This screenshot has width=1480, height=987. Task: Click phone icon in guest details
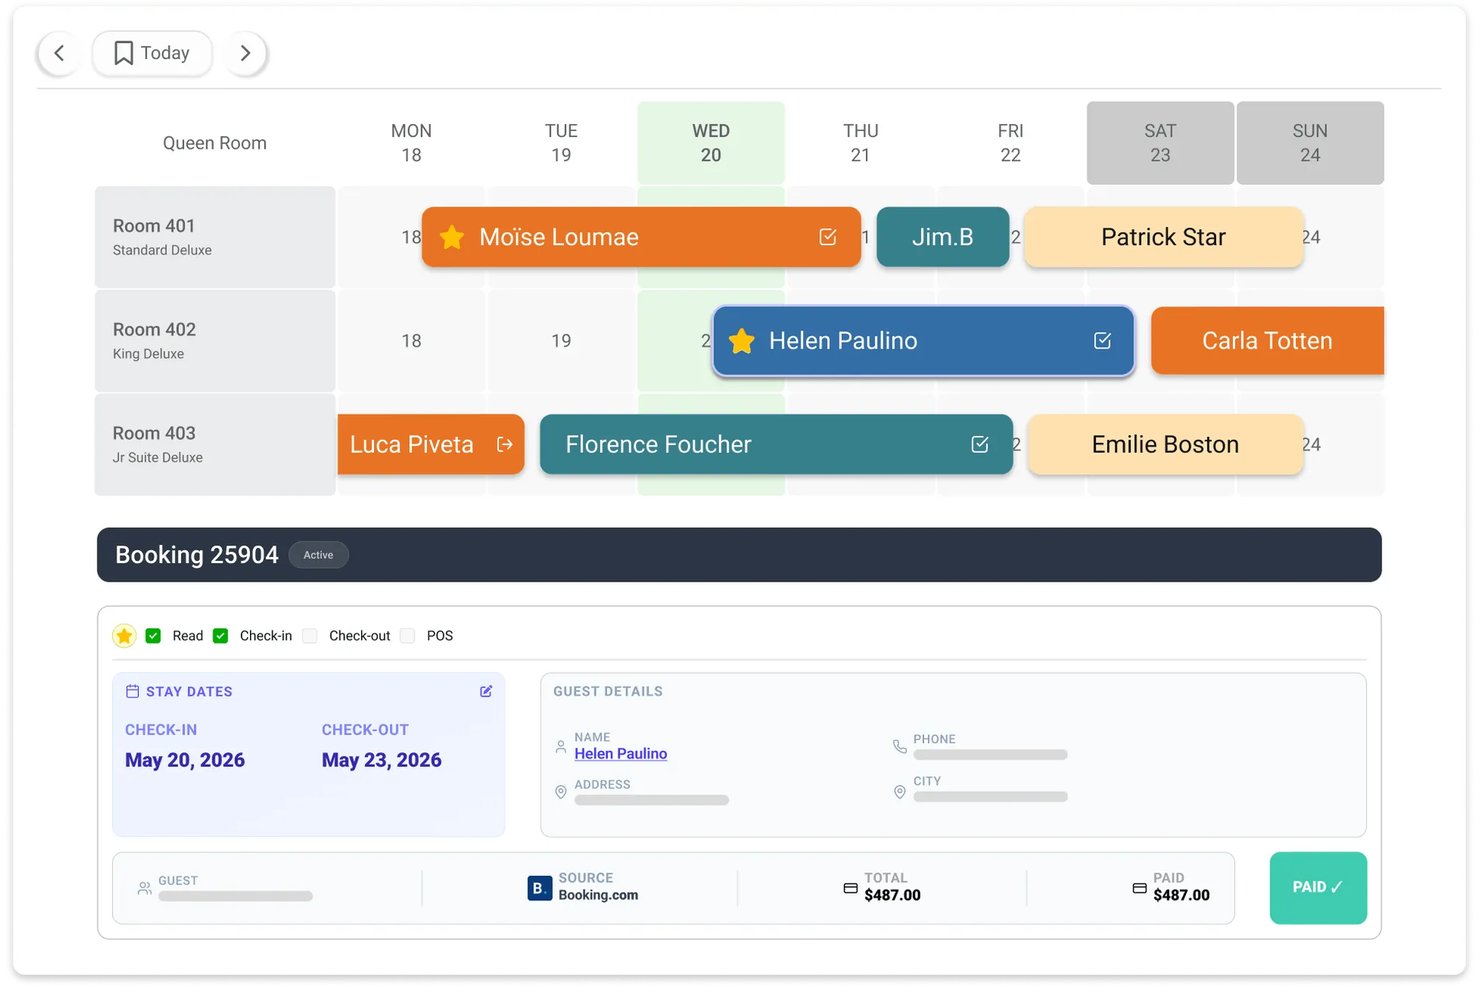900,746
